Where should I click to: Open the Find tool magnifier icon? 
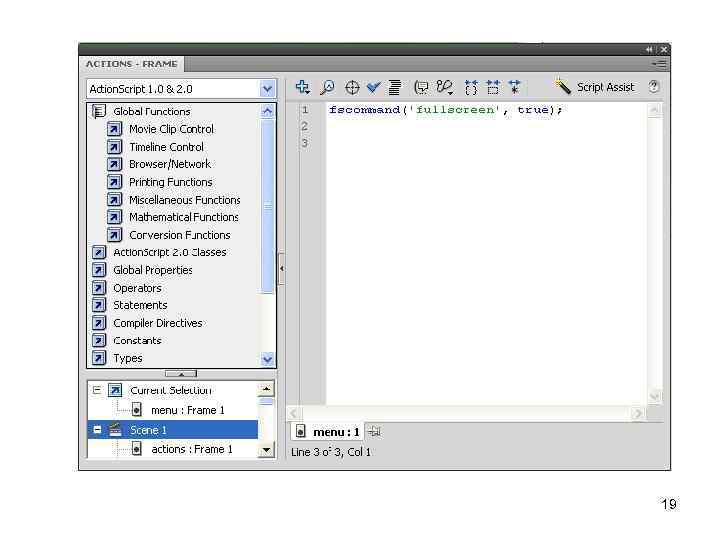click(327, 87)
